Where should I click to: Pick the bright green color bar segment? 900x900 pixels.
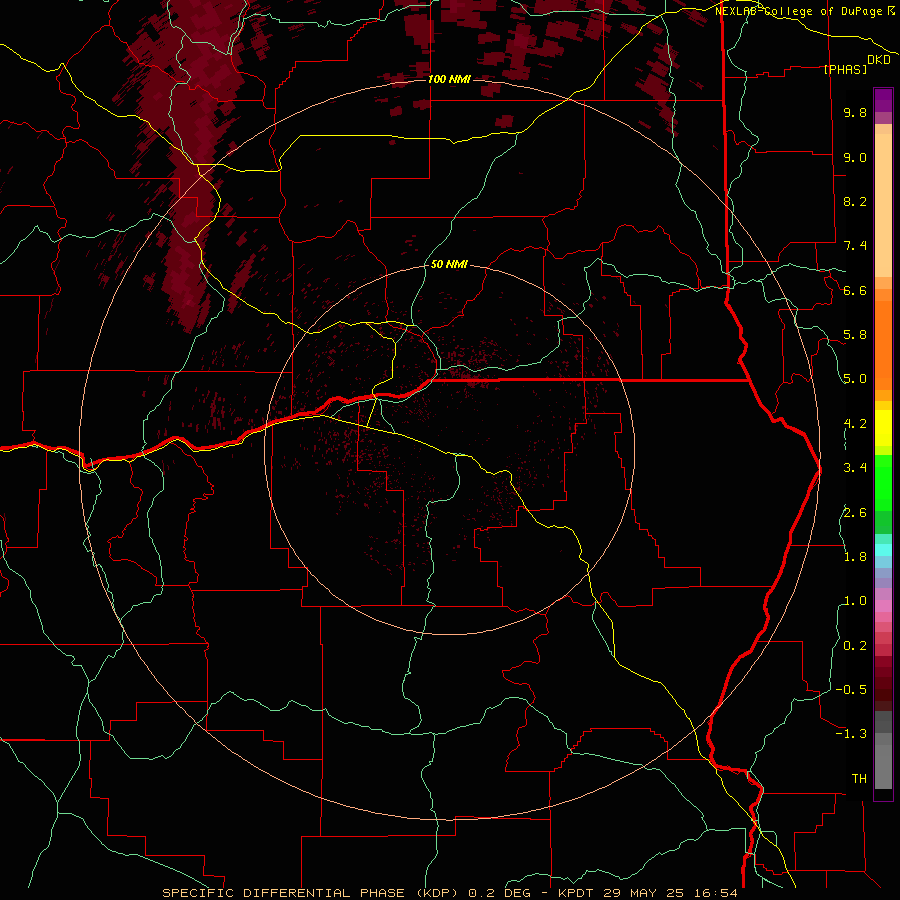(883, 483)
